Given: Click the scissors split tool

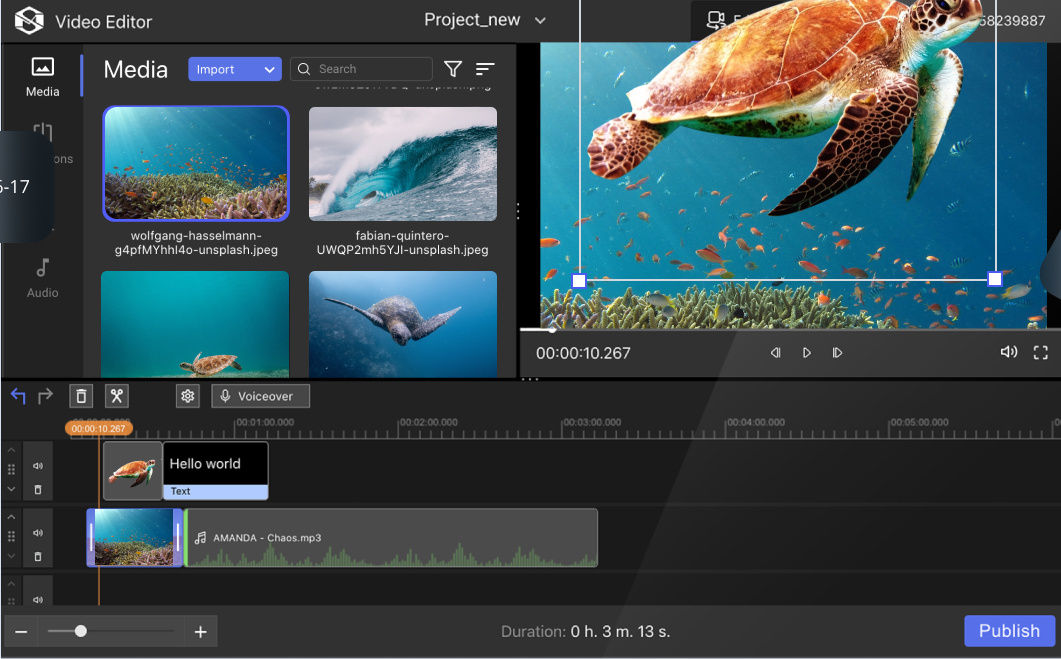Looking at the screenshot, I should click(117, 396).
